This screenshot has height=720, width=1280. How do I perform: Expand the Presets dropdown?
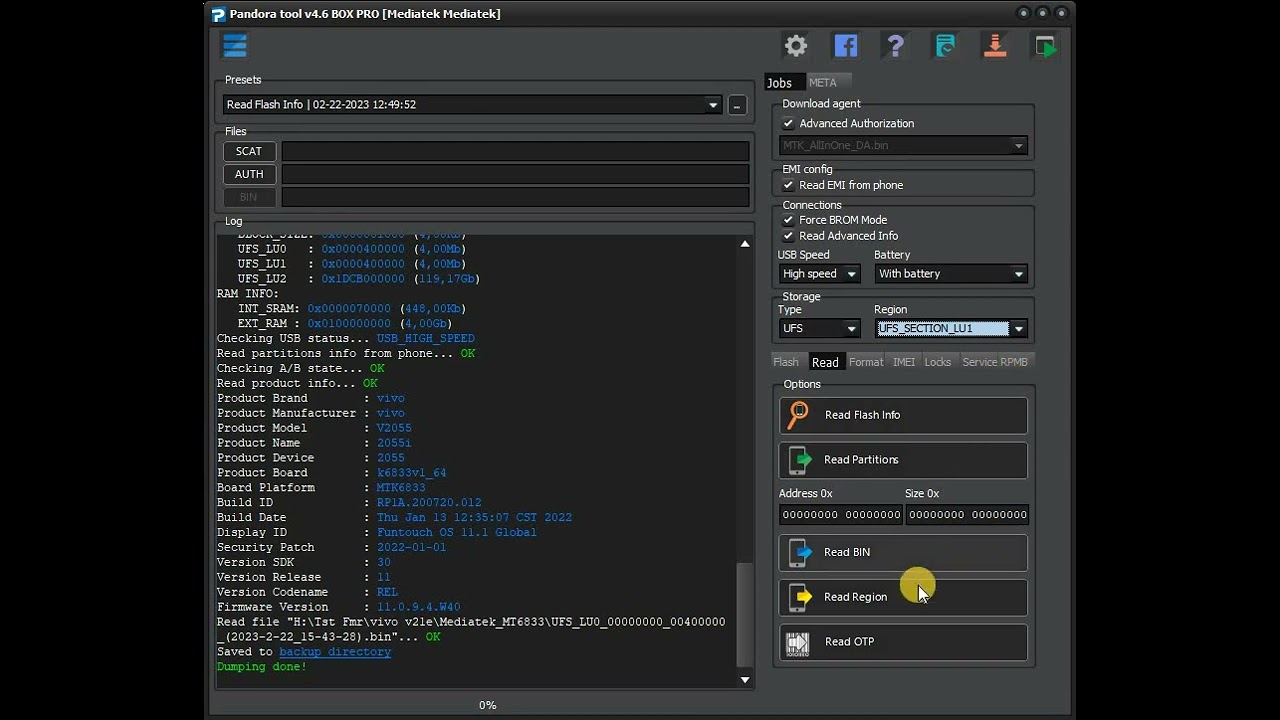713,105
